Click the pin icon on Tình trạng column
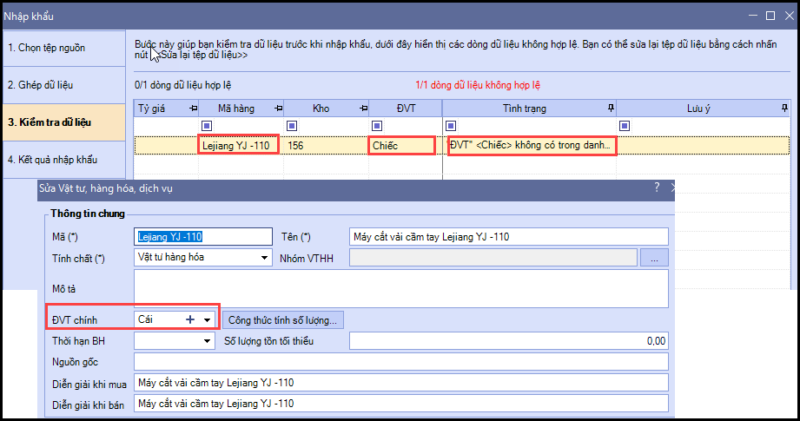The image size is (800, 421). (x=612, y=106)
